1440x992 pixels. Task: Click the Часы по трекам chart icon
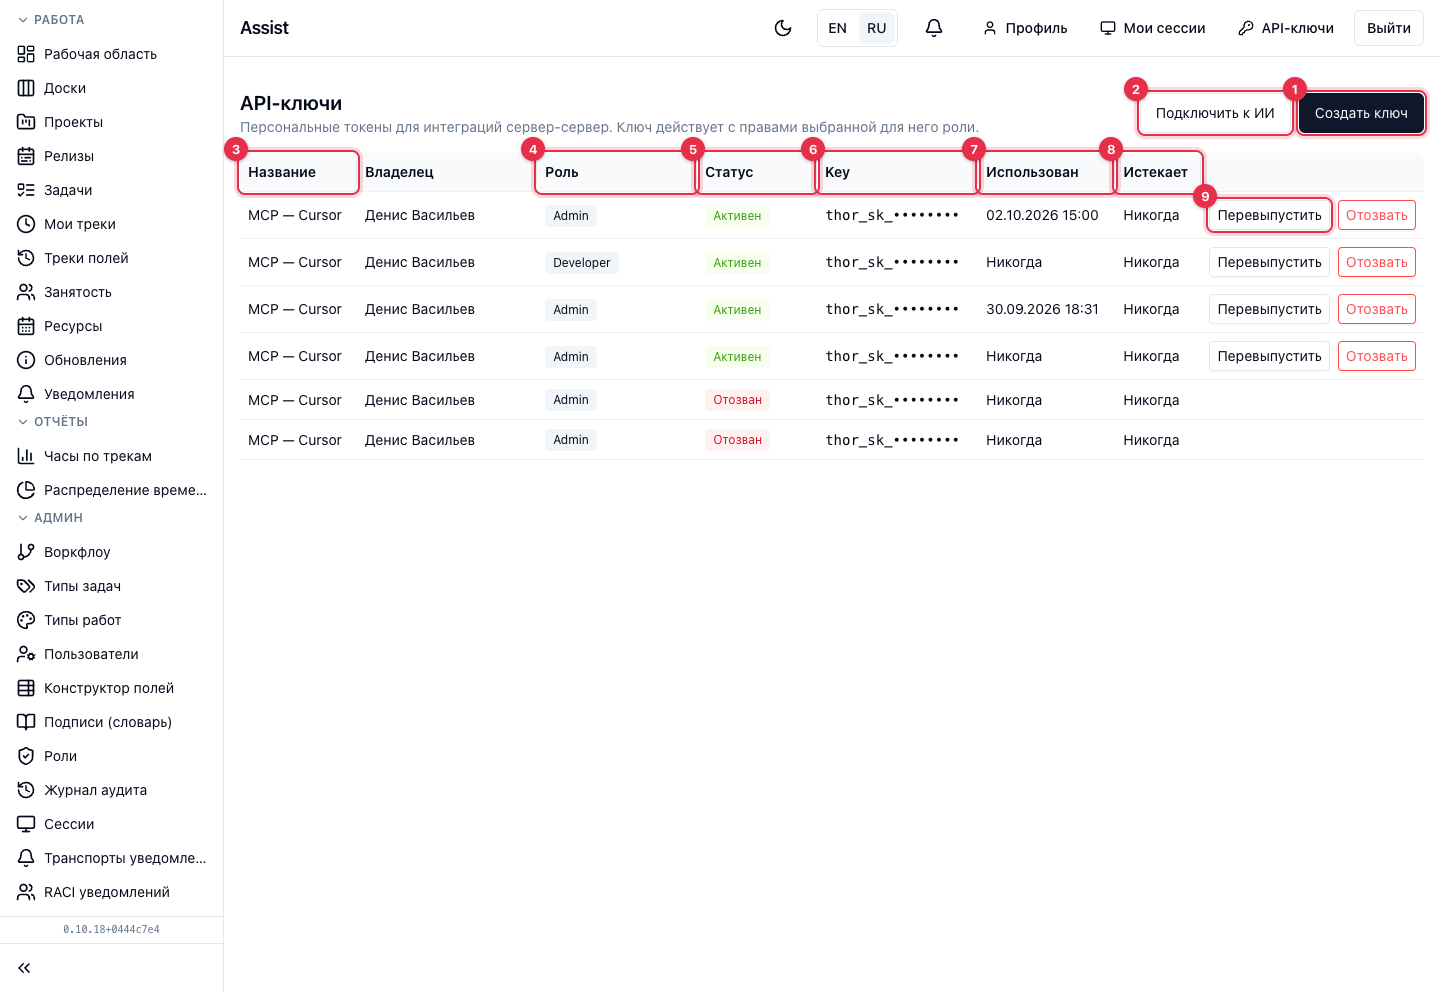click(26, 456)
